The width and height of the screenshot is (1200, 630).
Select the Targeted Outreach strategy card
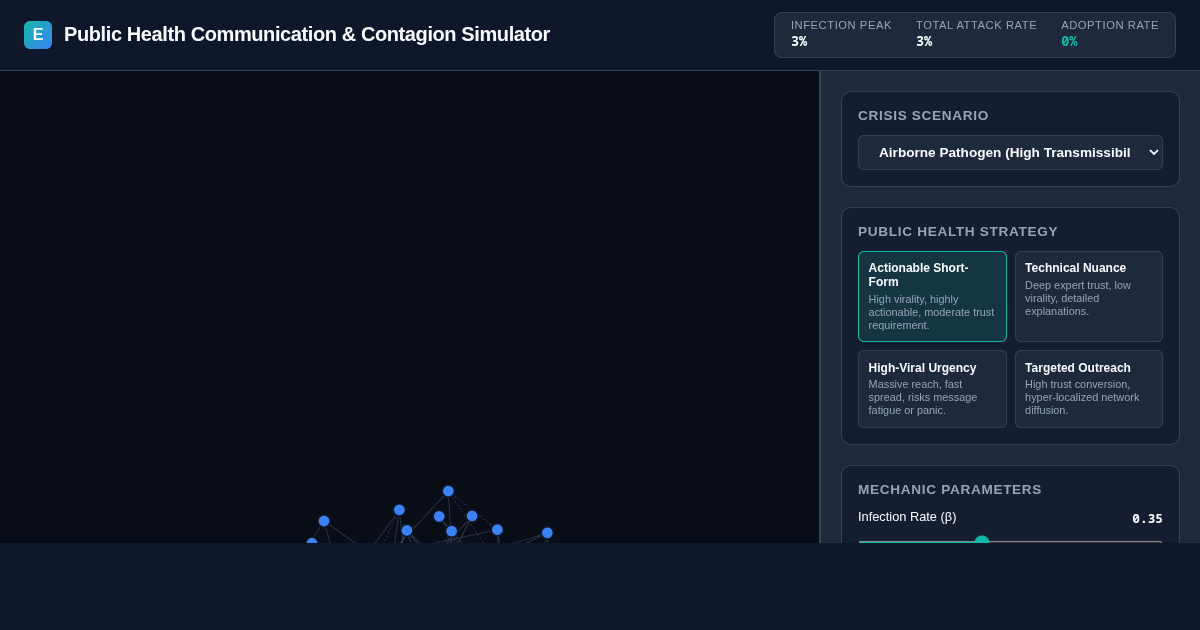pos(1089,389)
